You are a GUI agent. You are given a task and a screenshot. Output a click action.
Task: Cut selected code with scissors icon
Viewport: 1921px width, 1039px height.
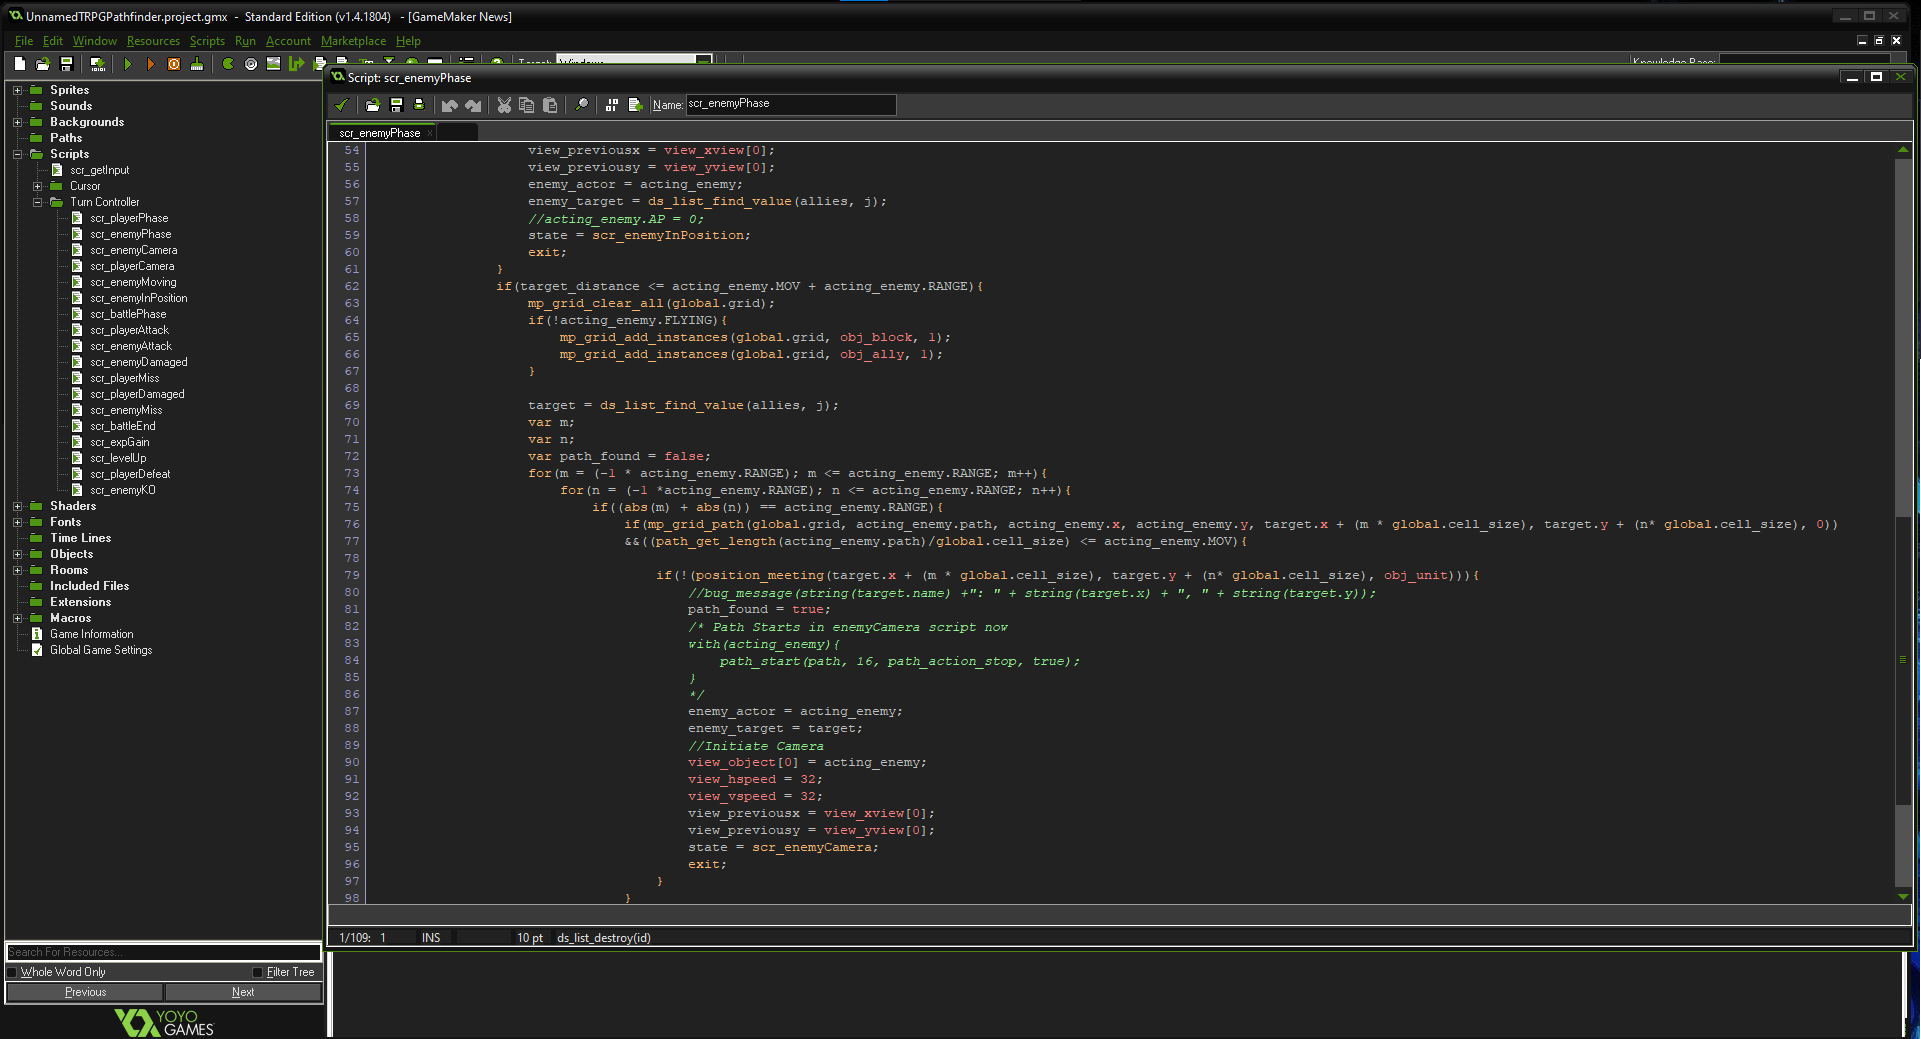click(504, 105)
